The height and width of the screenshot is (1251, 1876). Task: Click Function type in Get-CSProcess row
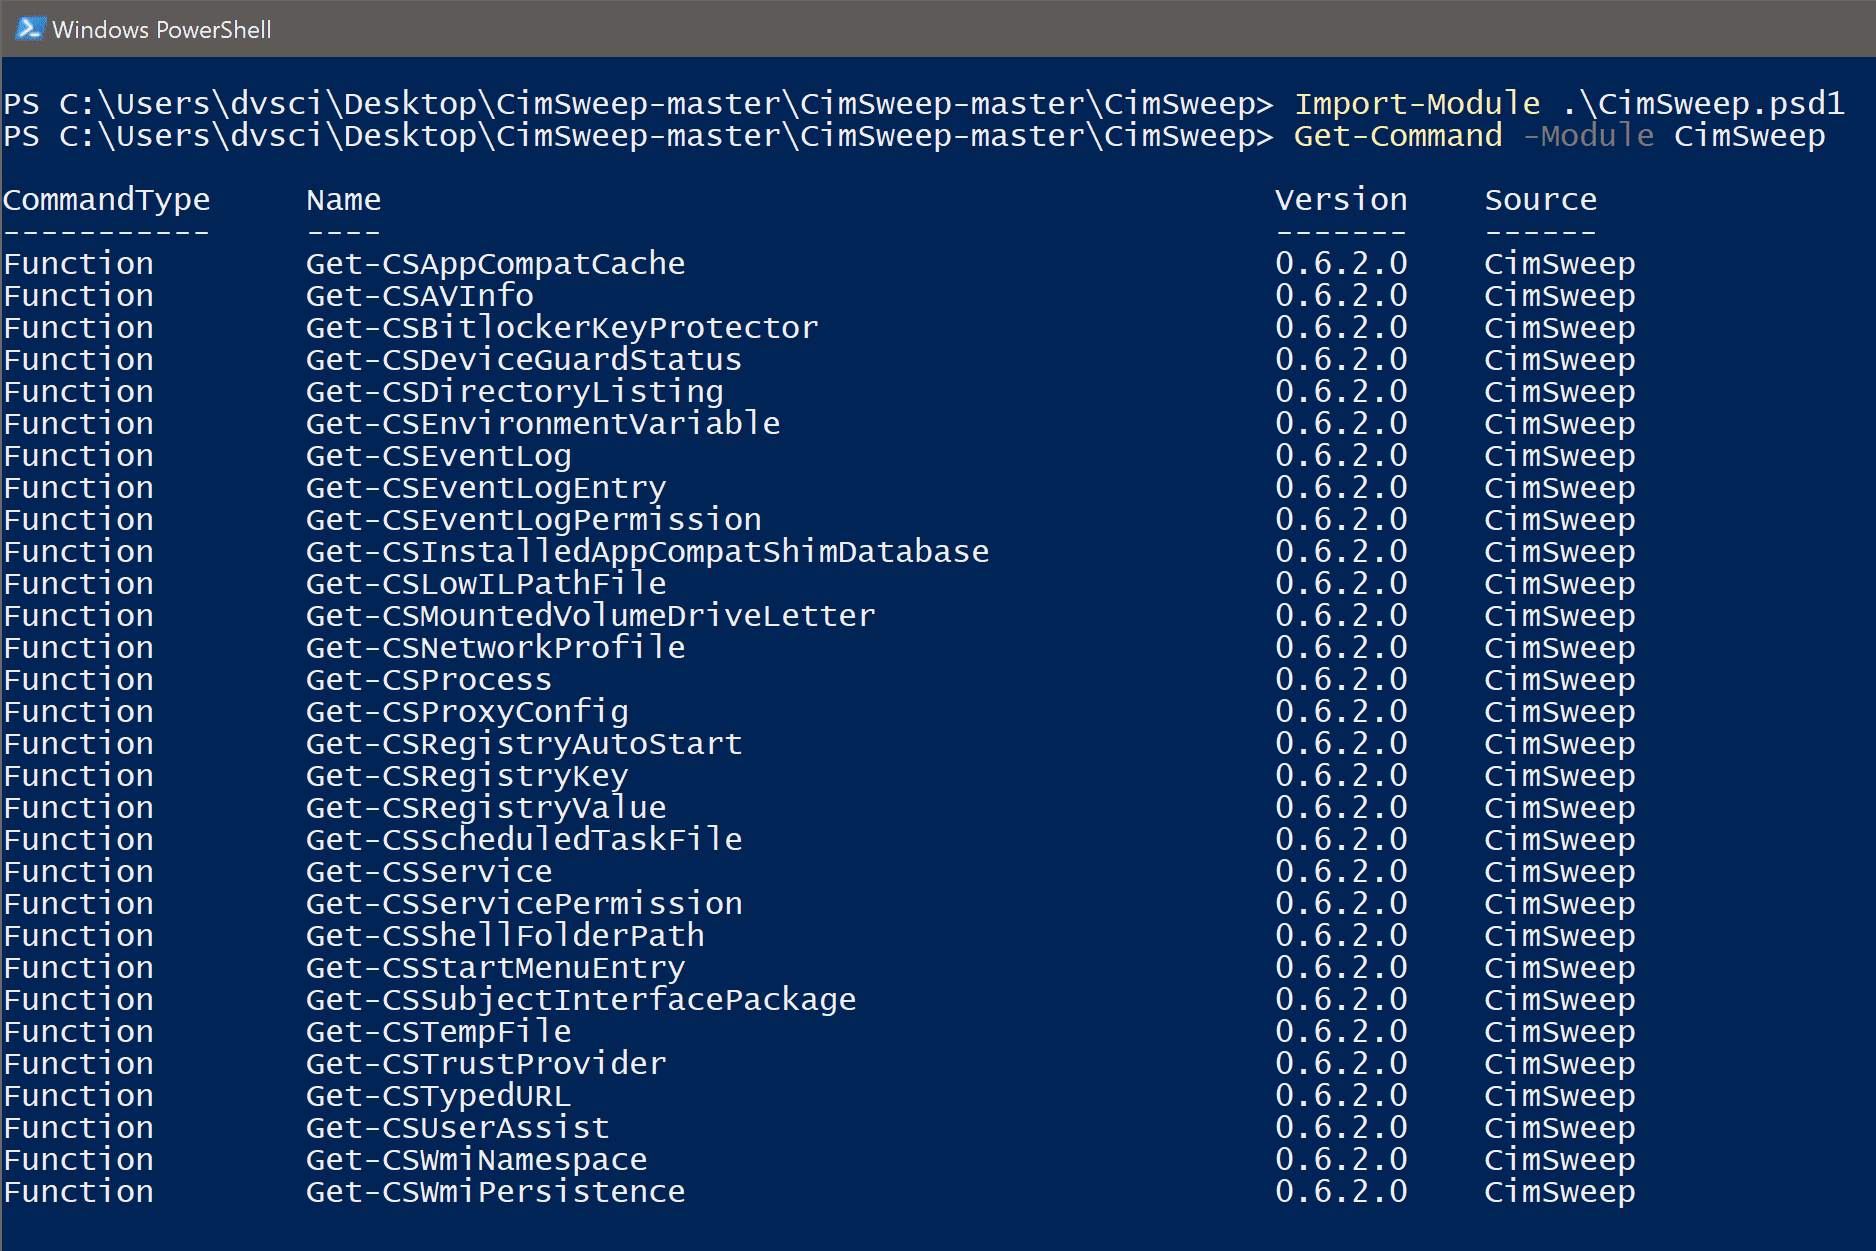[x=79, y=680]
